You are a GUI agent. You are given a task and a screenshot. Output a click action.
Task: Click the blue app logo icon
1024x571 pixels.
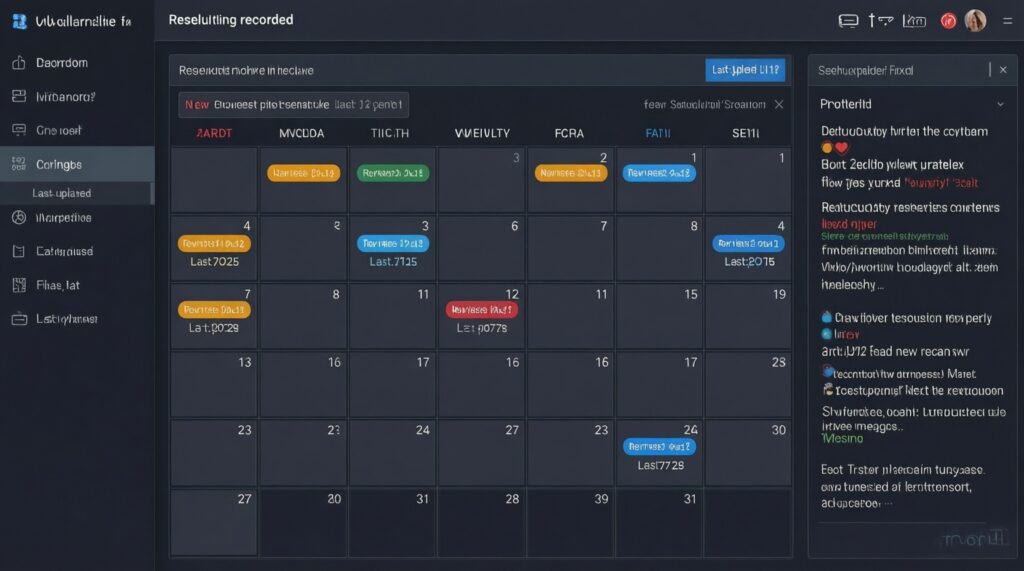[x=18, y=20]
